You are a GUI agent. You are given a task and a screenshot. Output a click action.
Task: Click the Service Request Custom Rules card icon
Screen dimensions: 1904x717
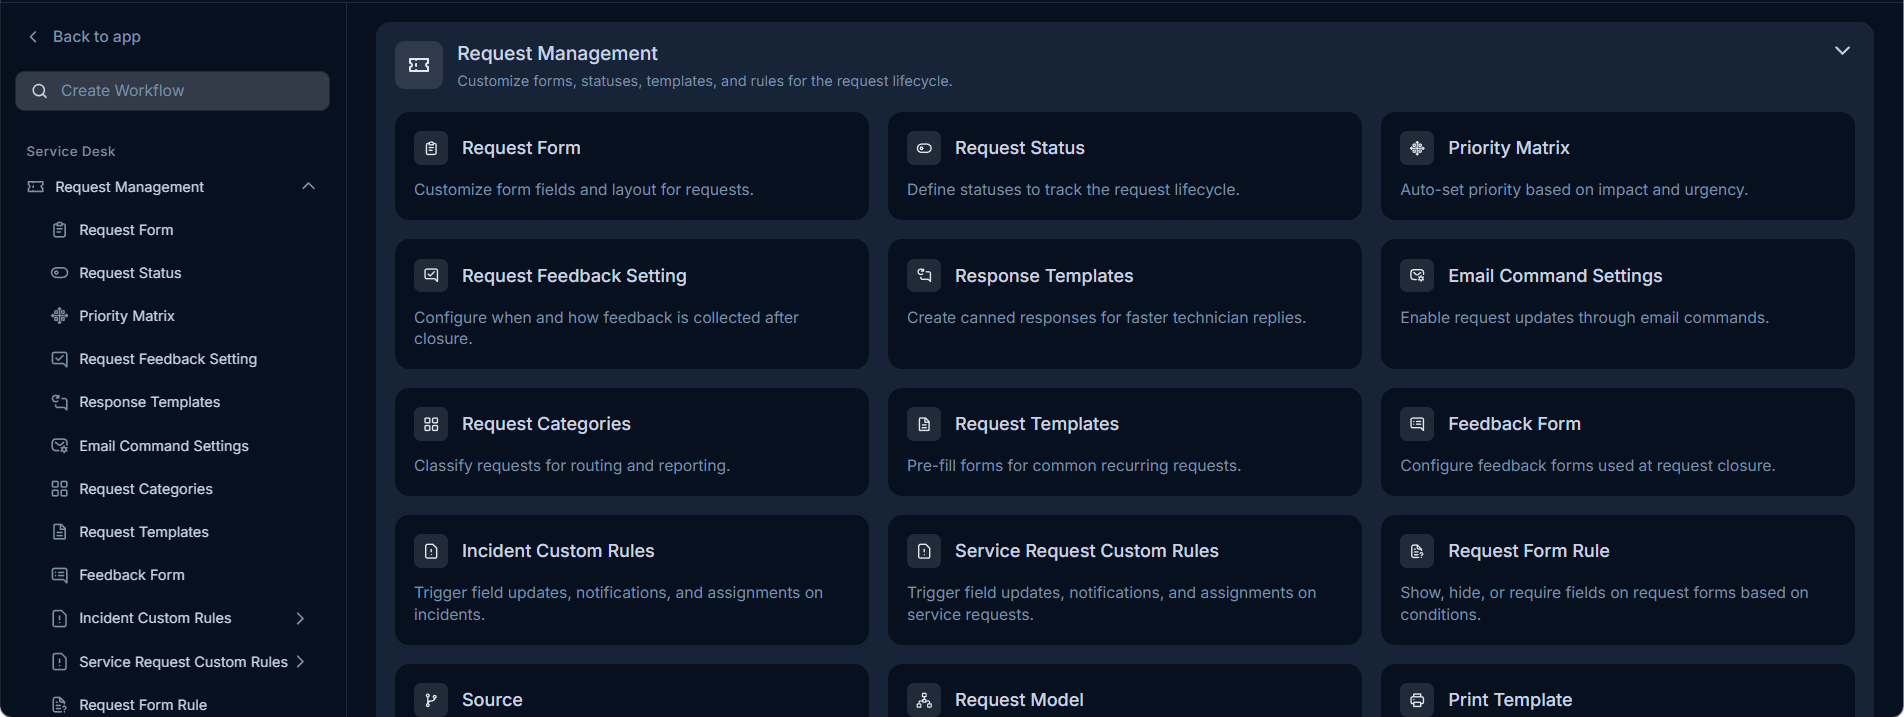tap(924, 551)
